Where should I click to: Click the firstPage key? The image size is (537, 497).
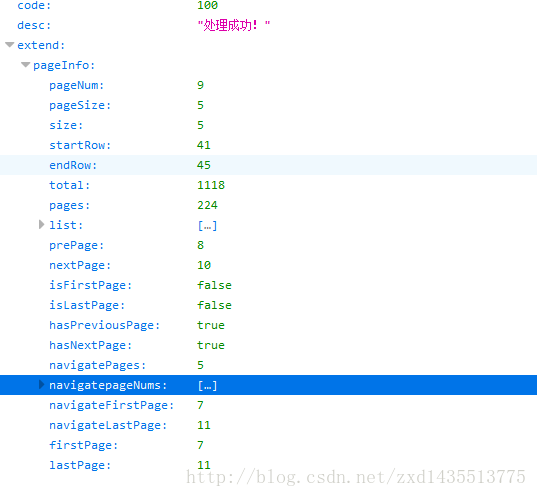click(x=84, y=445)
